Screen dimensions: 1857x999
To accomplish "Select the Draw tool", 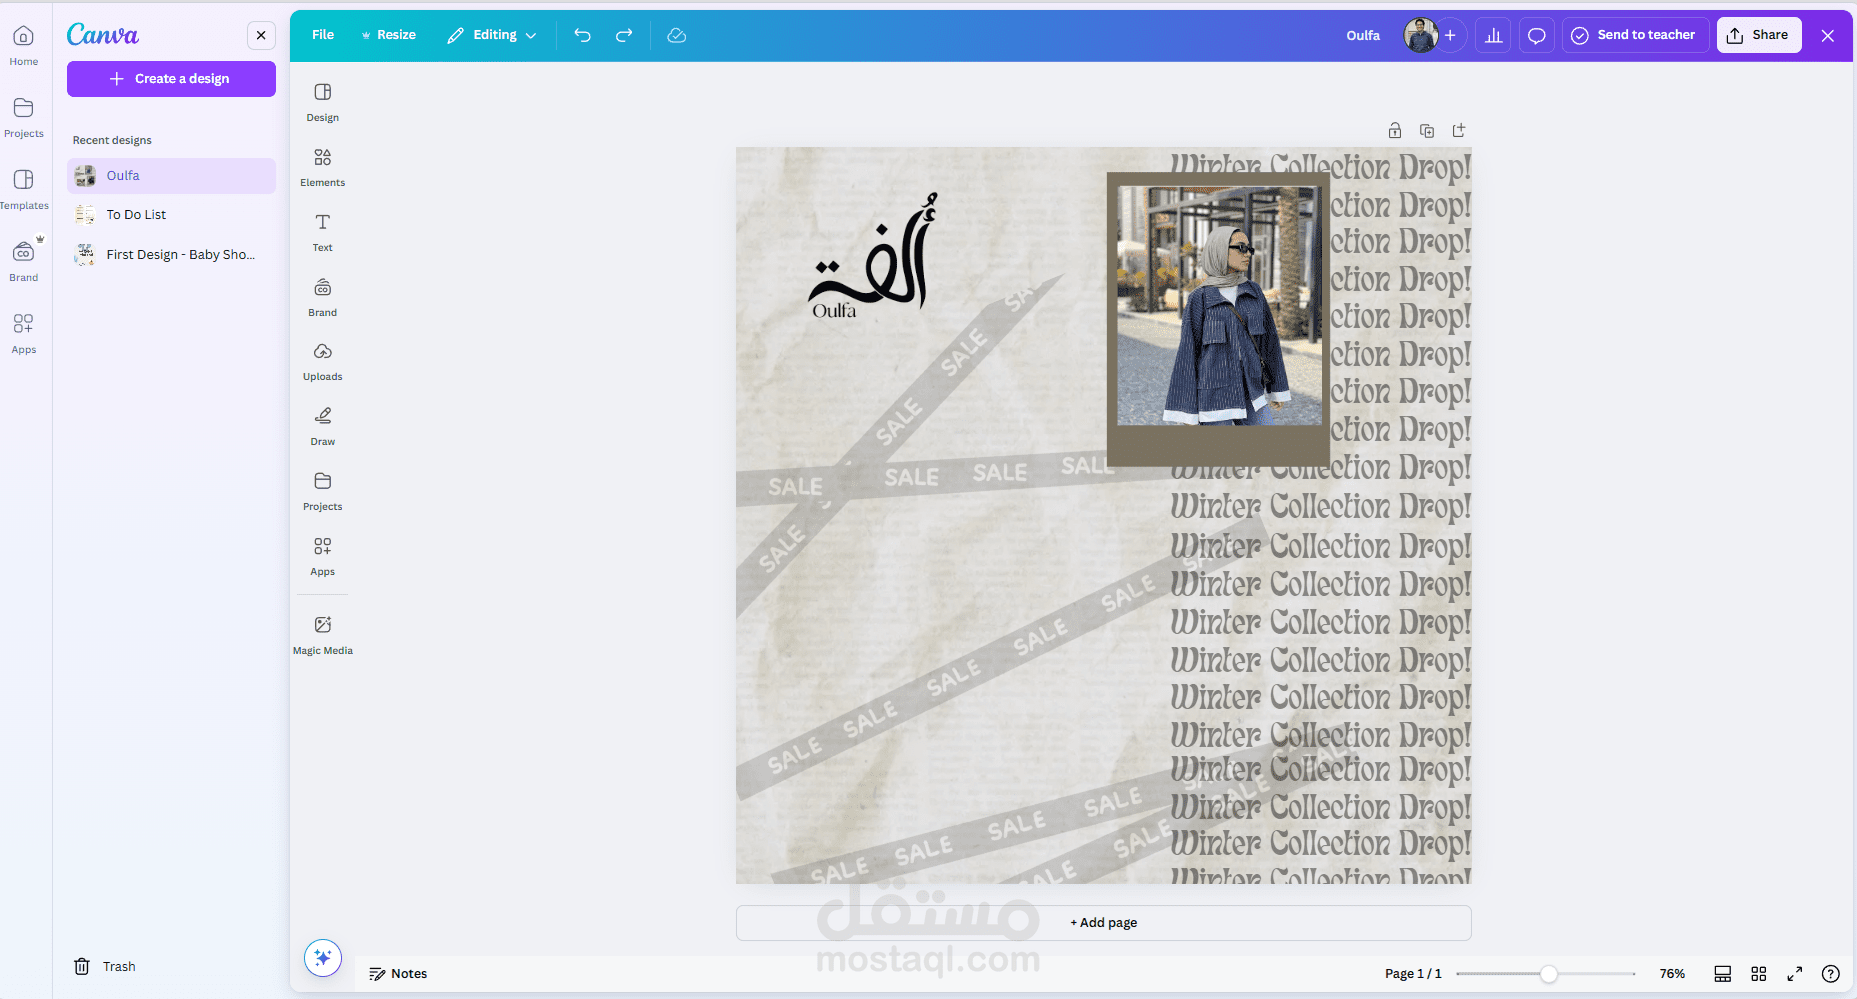I will (322, 426).
